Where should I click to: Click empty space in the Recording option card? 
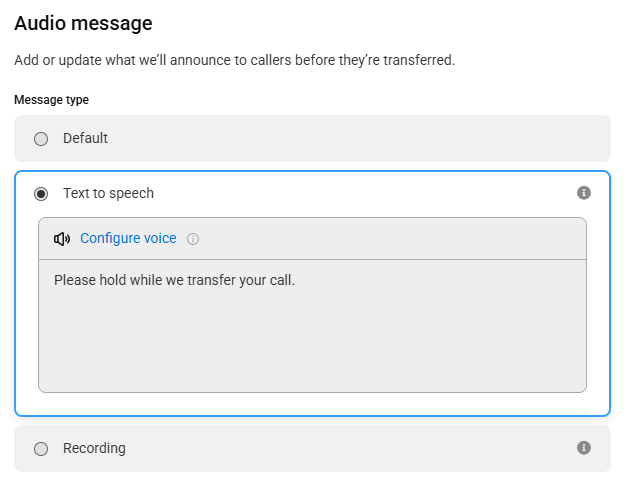pos(342,448)
